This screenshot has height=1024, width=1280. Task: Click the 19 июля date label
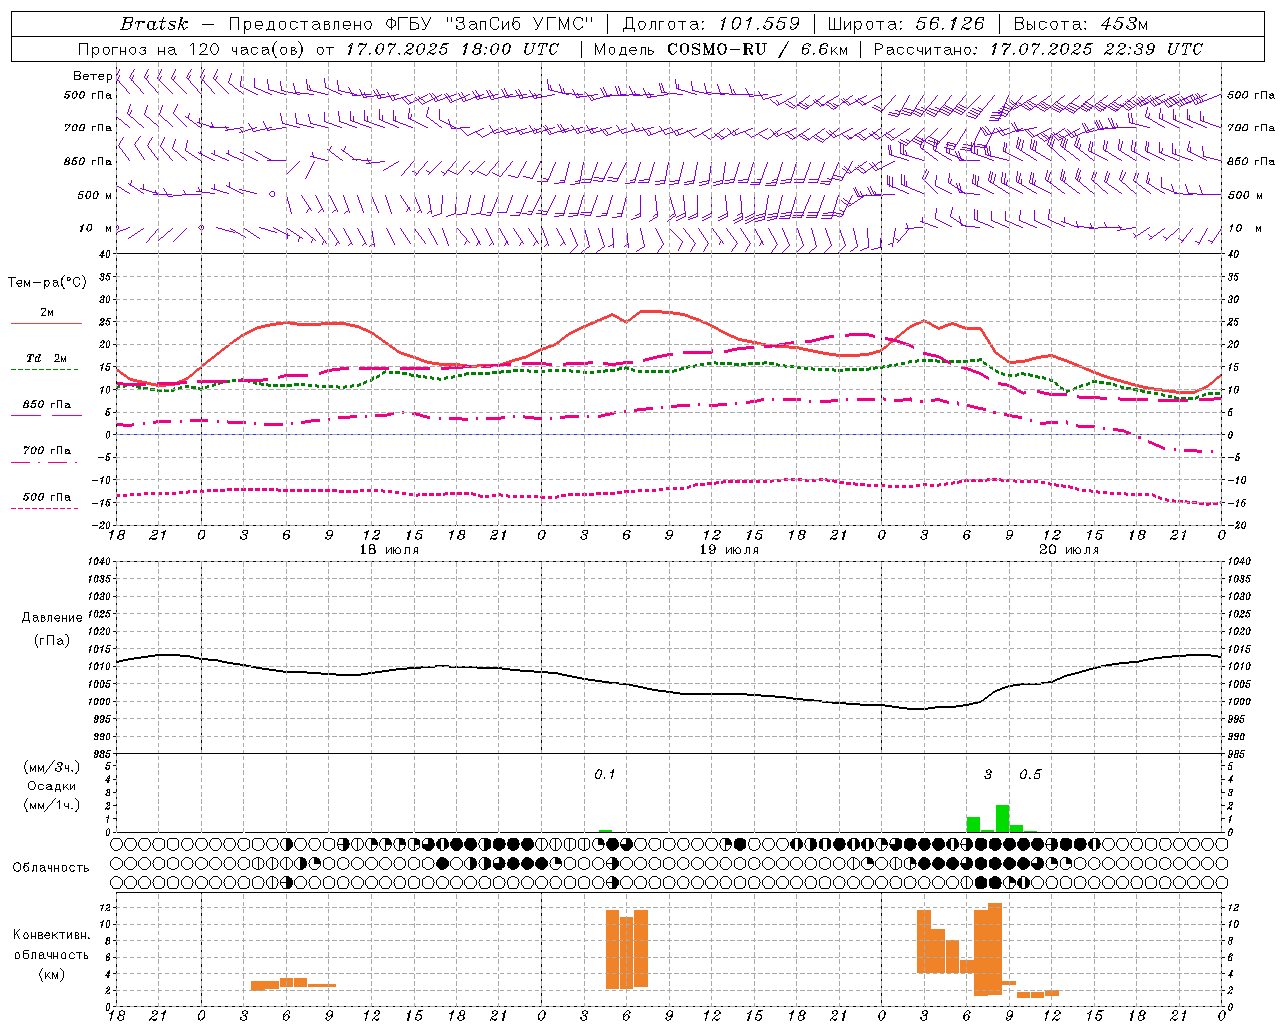point(729,550)
